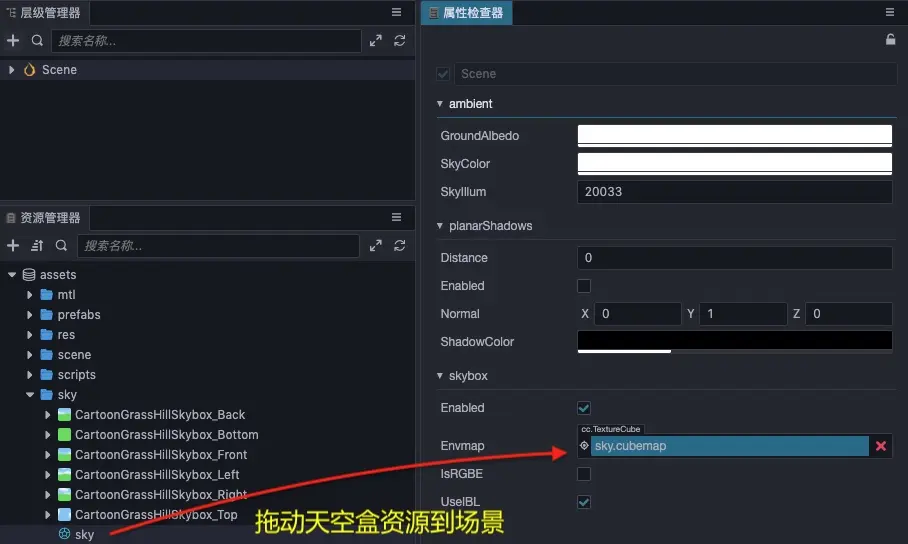Open the hierarchy panel menu
908x544 pixels.
397,12
